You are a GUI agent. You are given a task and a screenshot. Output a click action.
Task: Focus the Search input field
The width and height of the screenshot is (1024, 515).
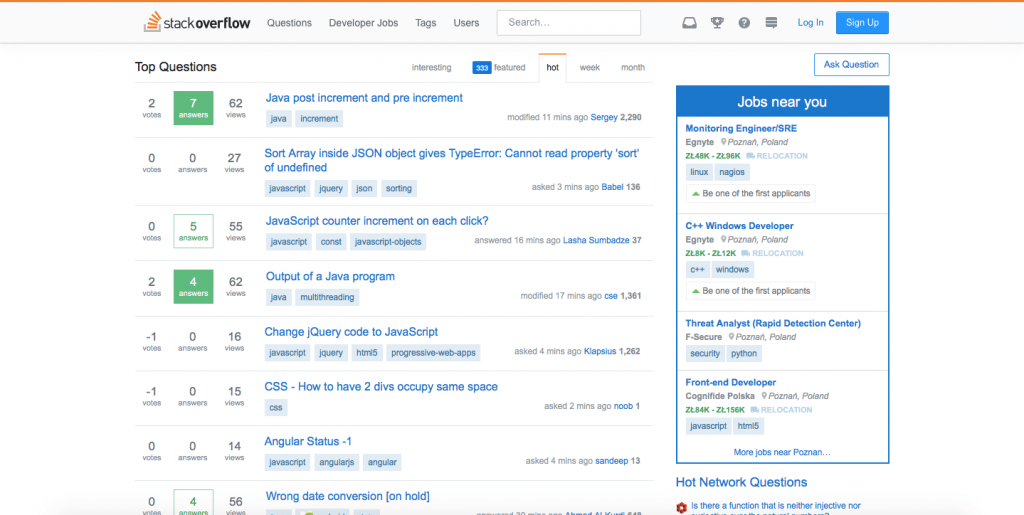[568, 23]
